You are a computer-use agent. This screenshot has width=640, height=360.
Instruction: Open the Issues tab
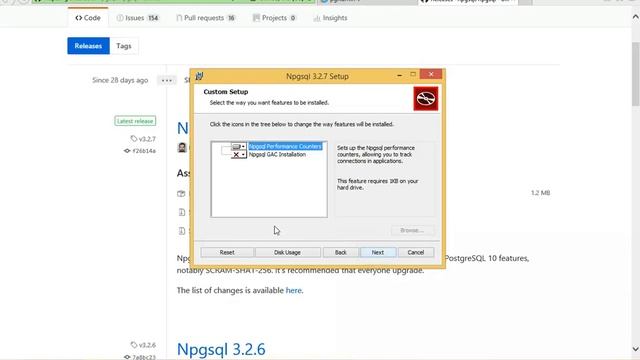[138, 18]
